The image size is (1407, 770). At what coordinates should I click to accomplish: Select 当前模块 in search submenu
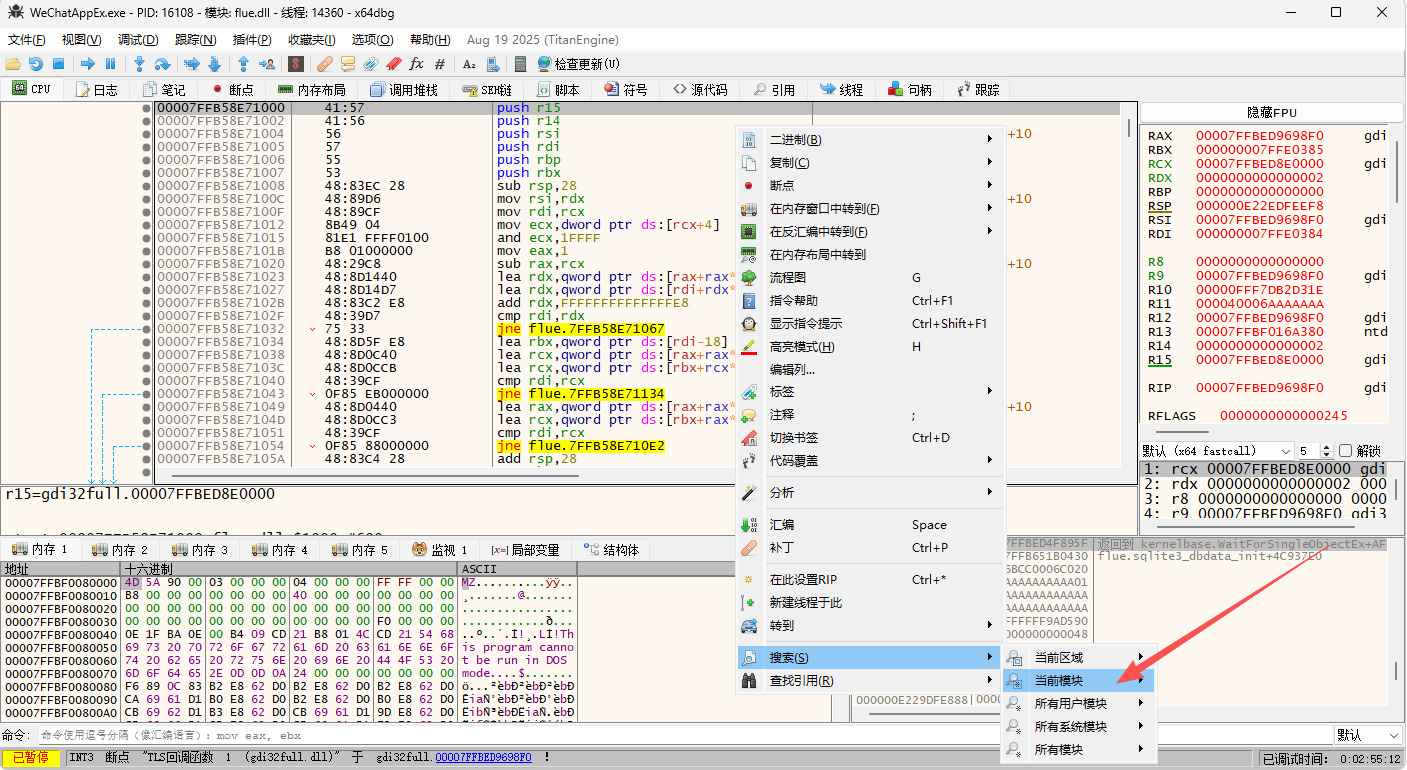tap(1078, 681)
